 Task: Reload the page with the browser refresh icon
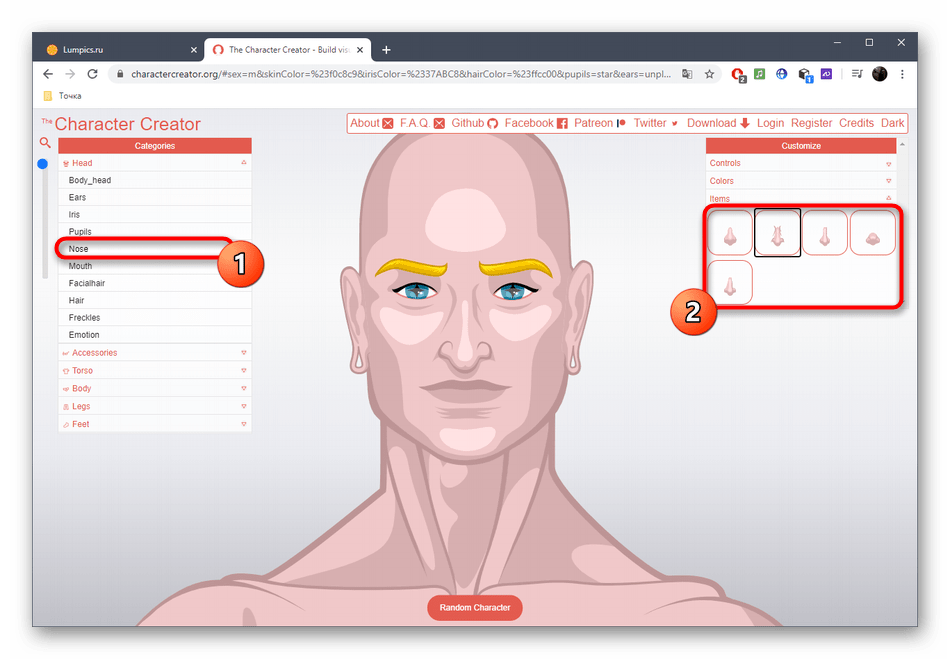(x=93, y=74)
